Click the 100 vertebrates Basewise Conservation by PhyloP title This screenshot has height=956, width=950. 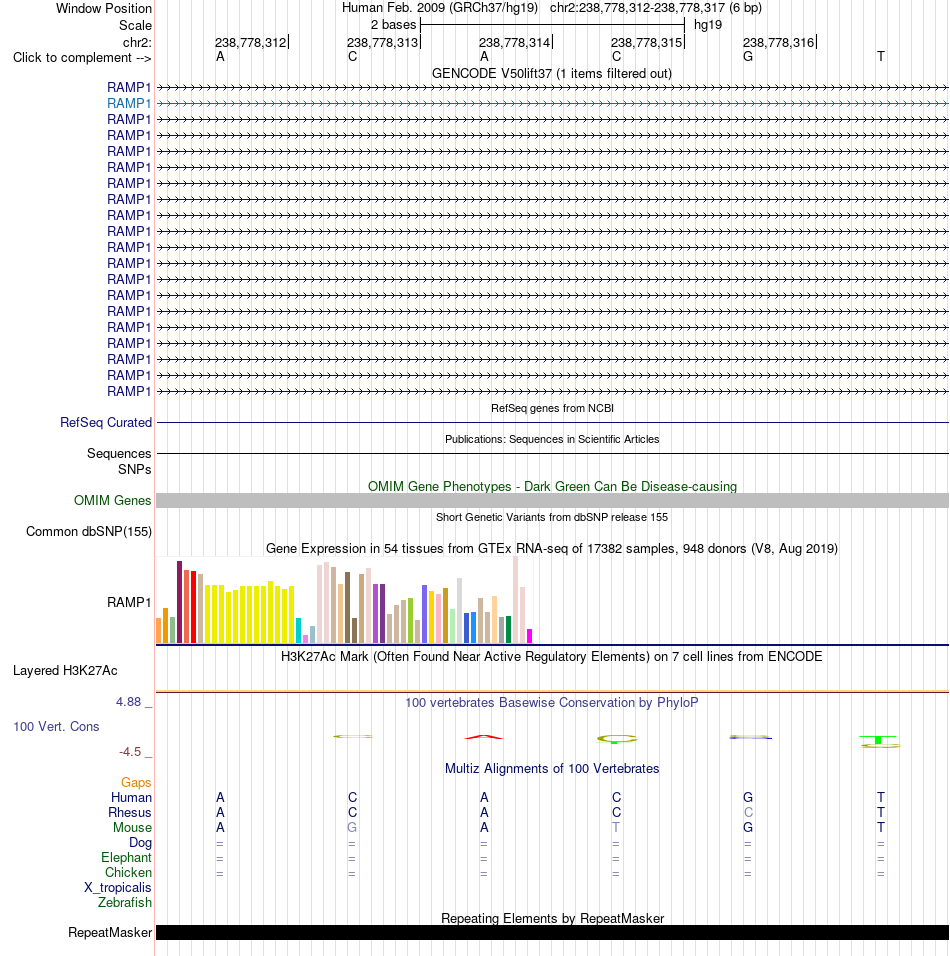point(552,703)
